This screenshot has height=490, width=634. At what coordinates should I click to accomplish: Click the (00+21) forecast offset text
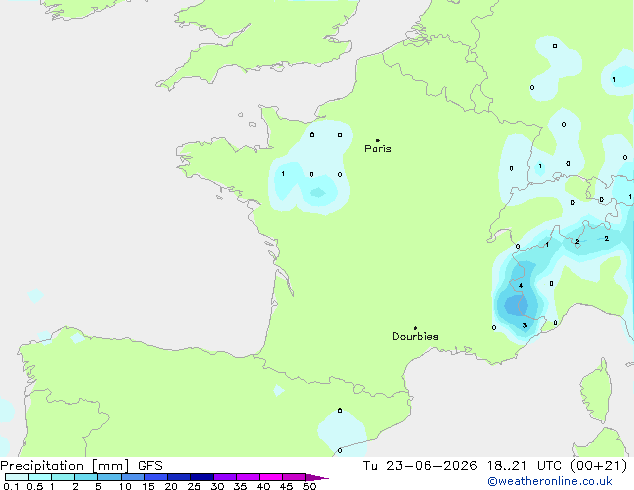point(598,466)
